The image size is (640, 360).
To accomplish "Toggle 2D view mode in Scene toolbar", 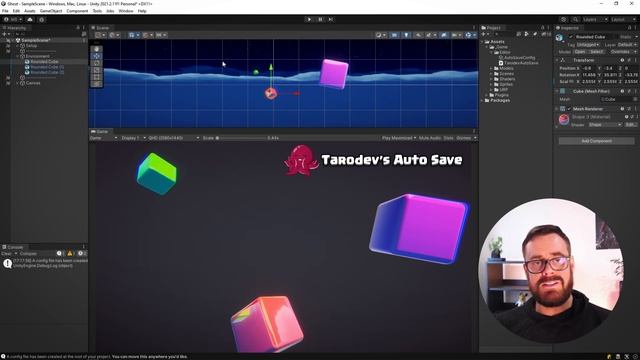I will (394, 35).
